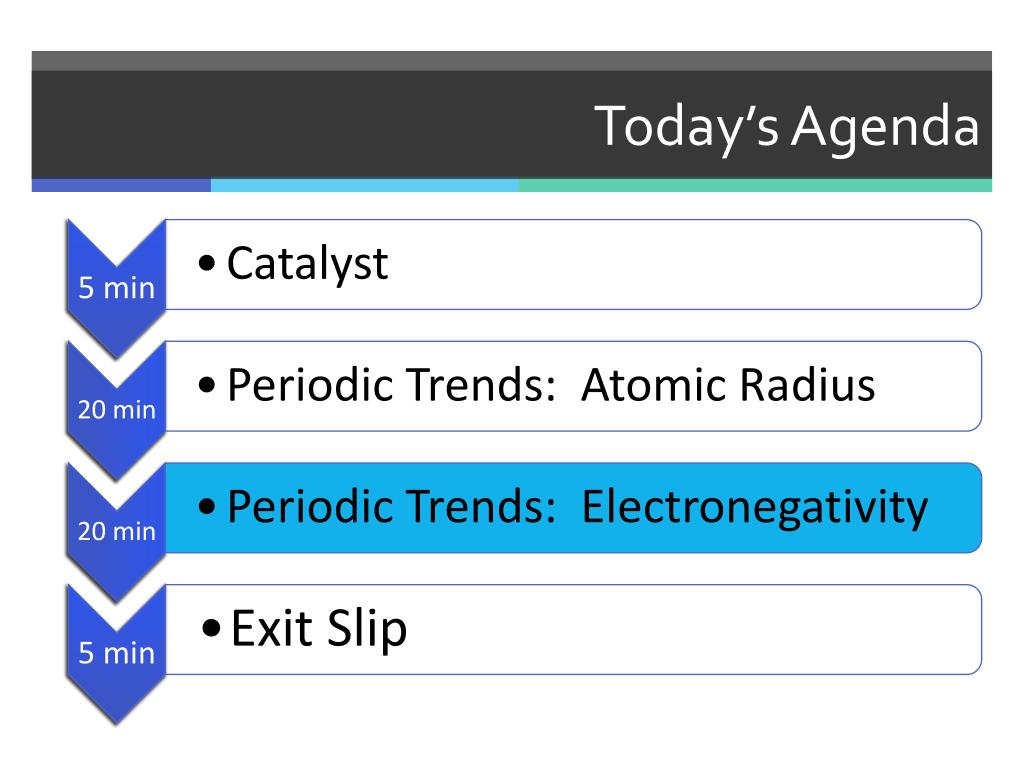Click the bullet point before Exit Slip

click(211, 629)
